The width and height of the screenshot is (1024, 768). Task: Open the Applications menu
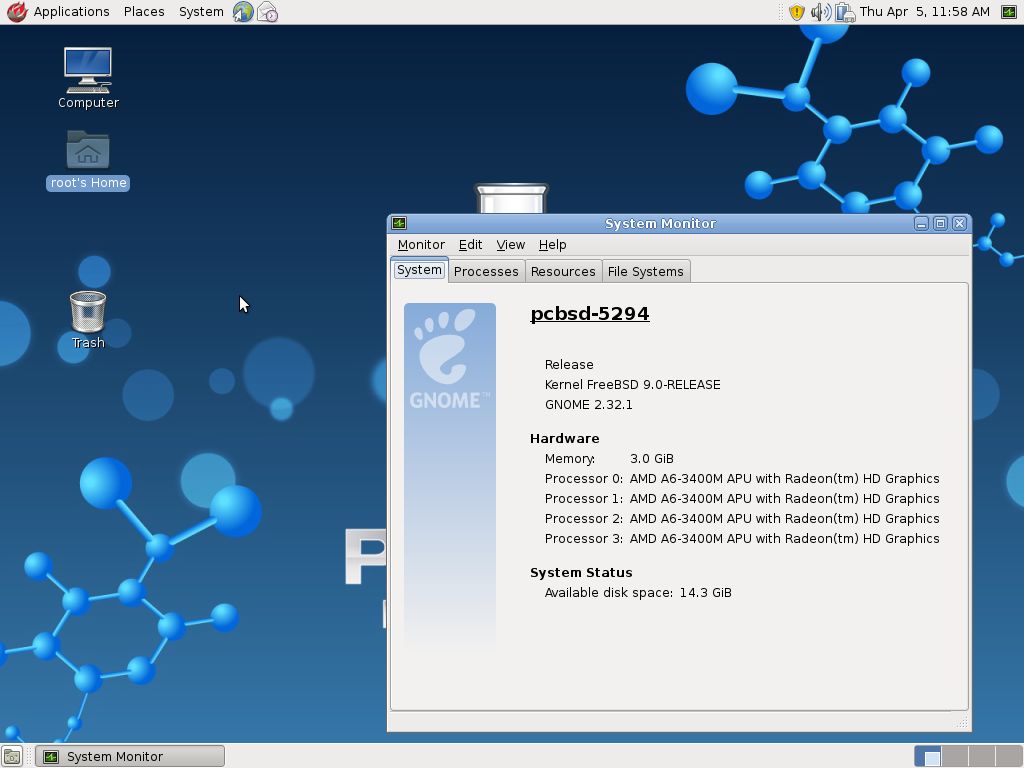[x=71, y=12]
